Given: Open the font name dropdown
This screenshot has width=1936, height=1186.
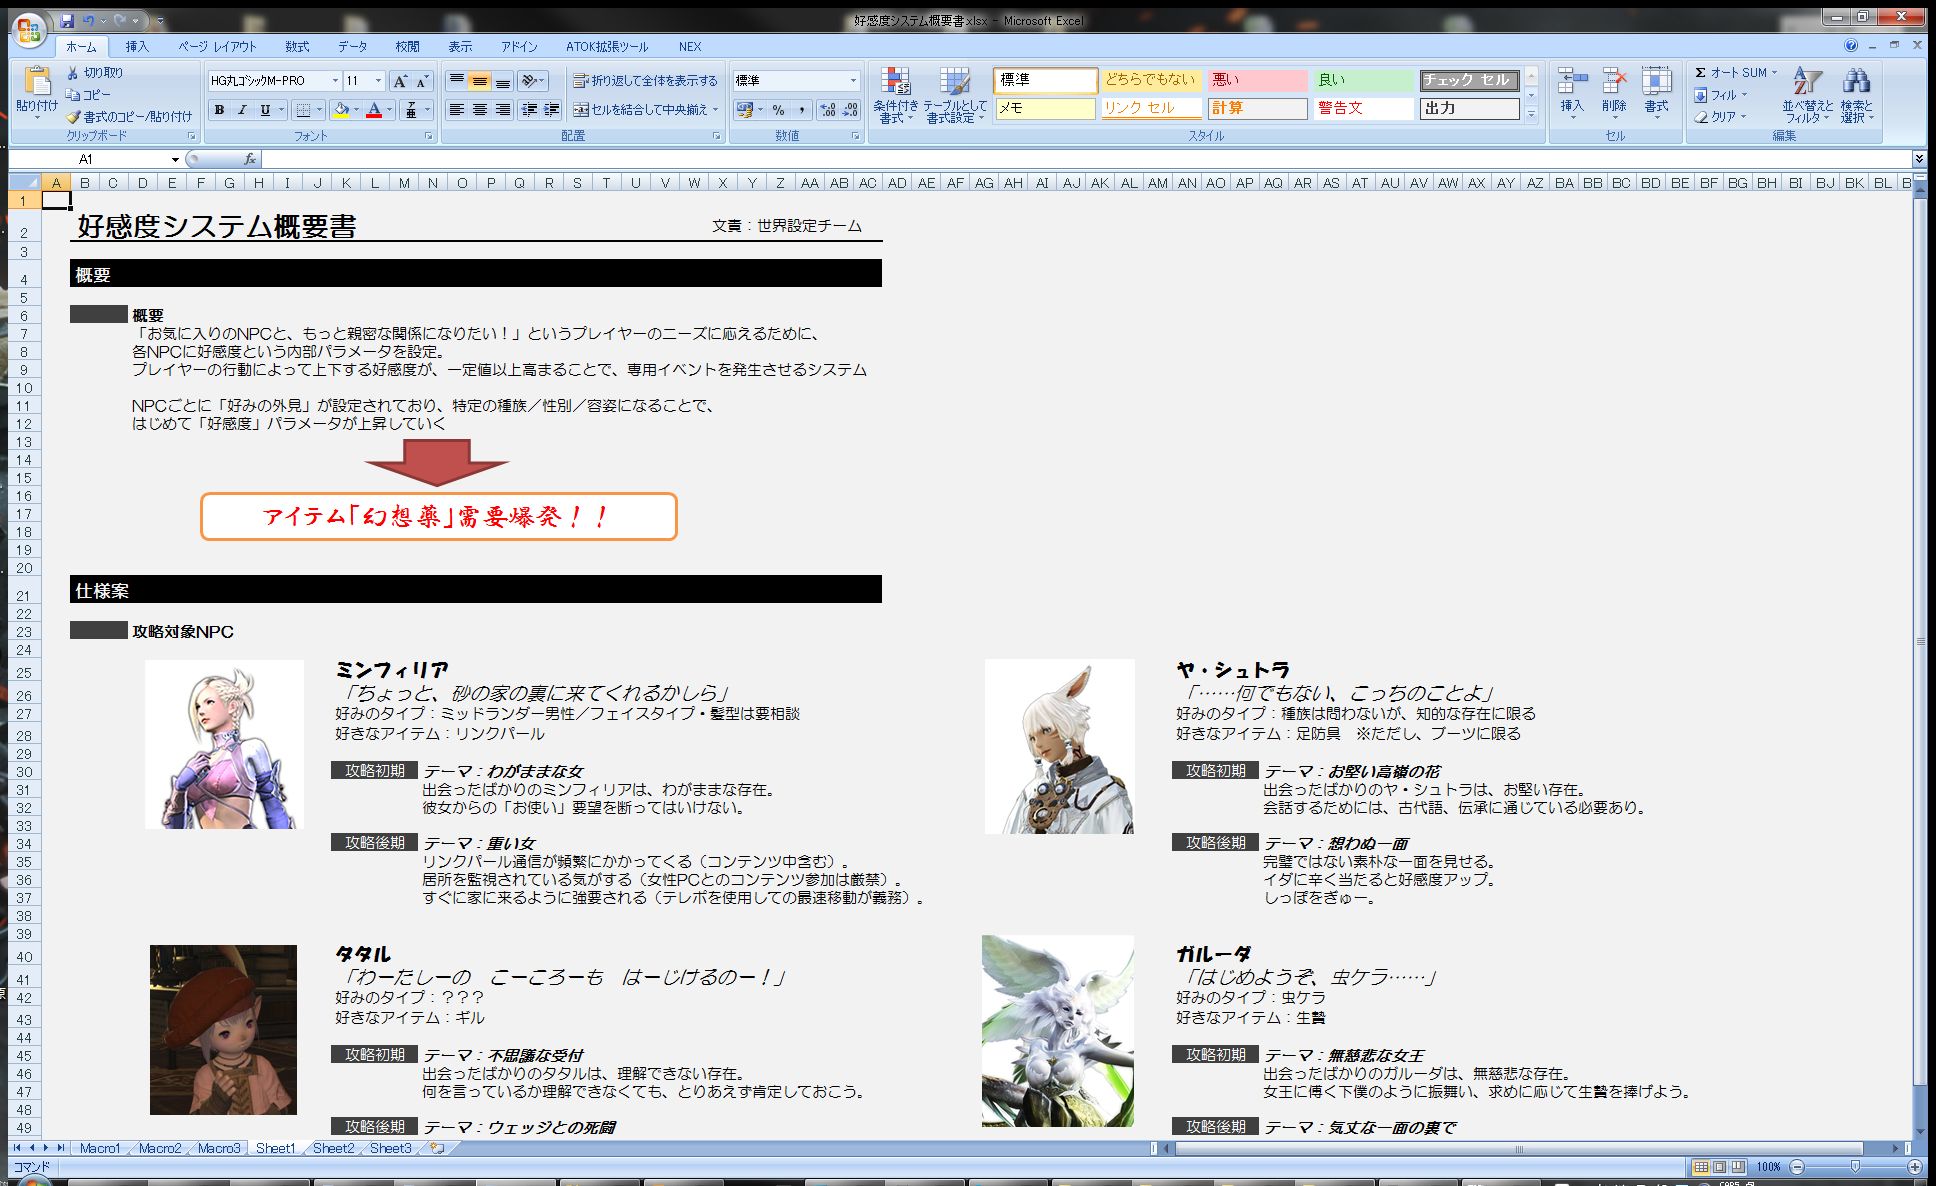Looking at the screenshot, I should (335, 81).
